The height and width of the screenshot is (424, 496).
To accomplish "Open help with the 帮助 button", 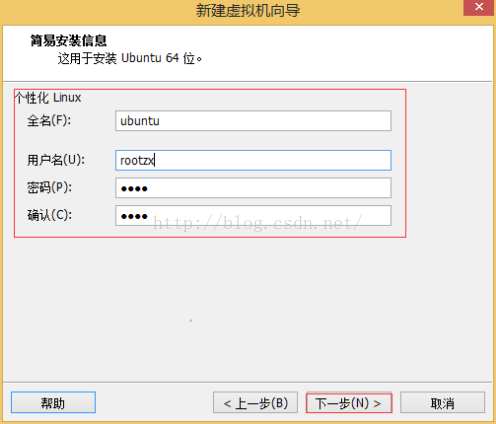I will click(53, 403).
